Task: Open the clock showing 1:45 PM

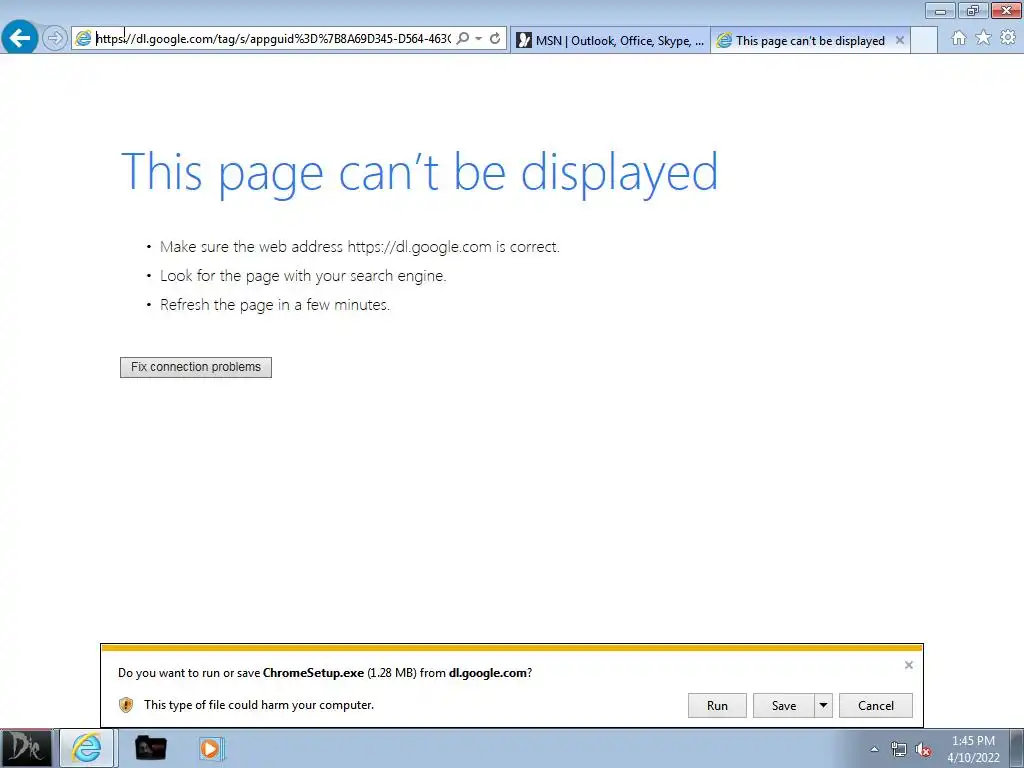Action: pyautogui.click(x=973, y=749)
